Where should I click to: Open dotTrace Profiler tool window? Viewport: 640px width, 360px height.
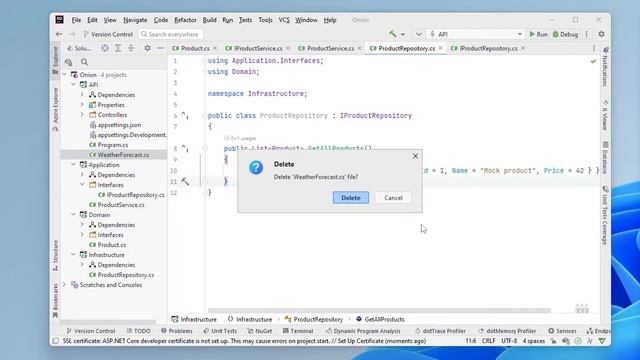pyautogui.click(x=440, y=331)
